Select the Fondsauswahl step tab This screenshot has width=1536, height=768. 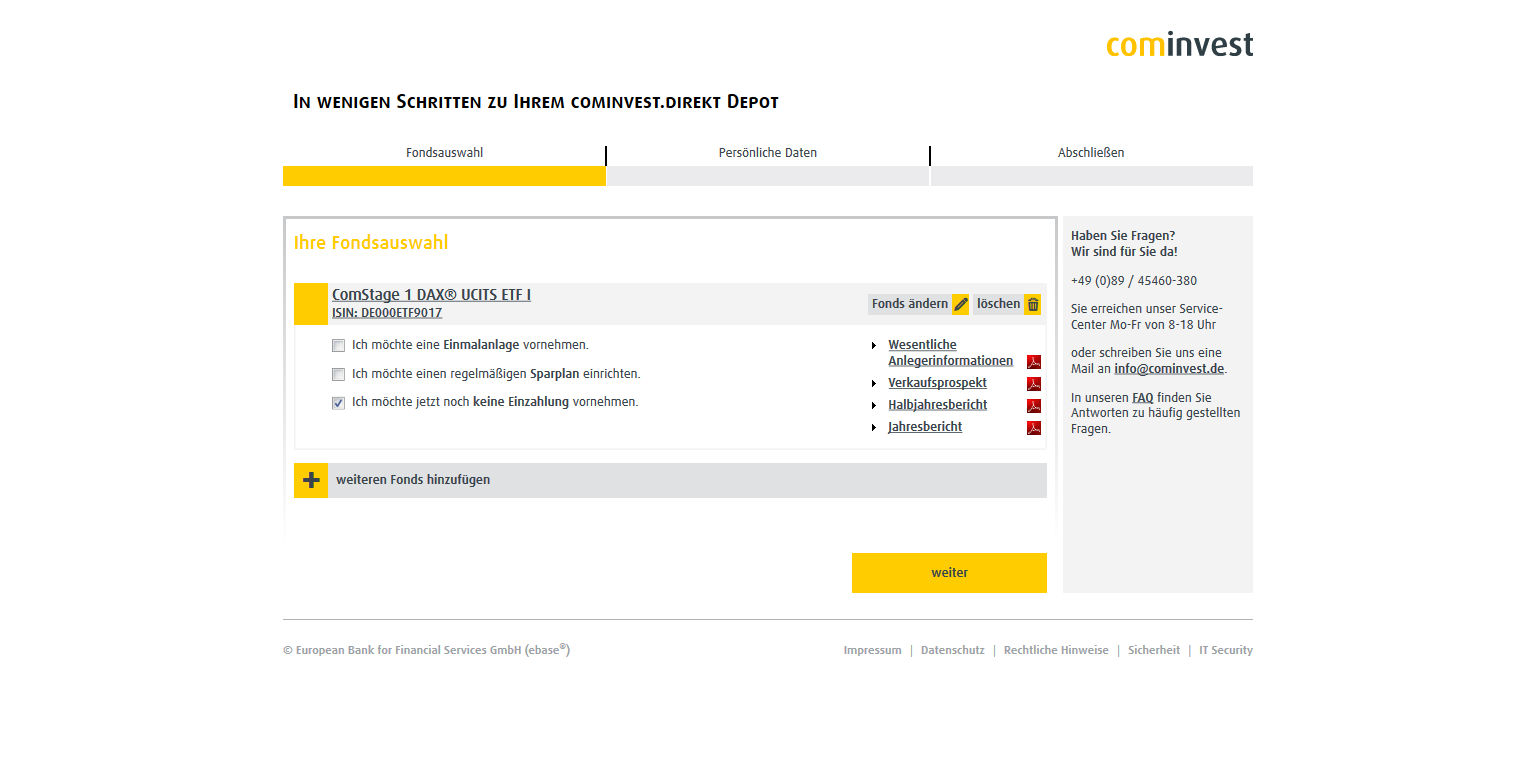[x=444, y=153]
